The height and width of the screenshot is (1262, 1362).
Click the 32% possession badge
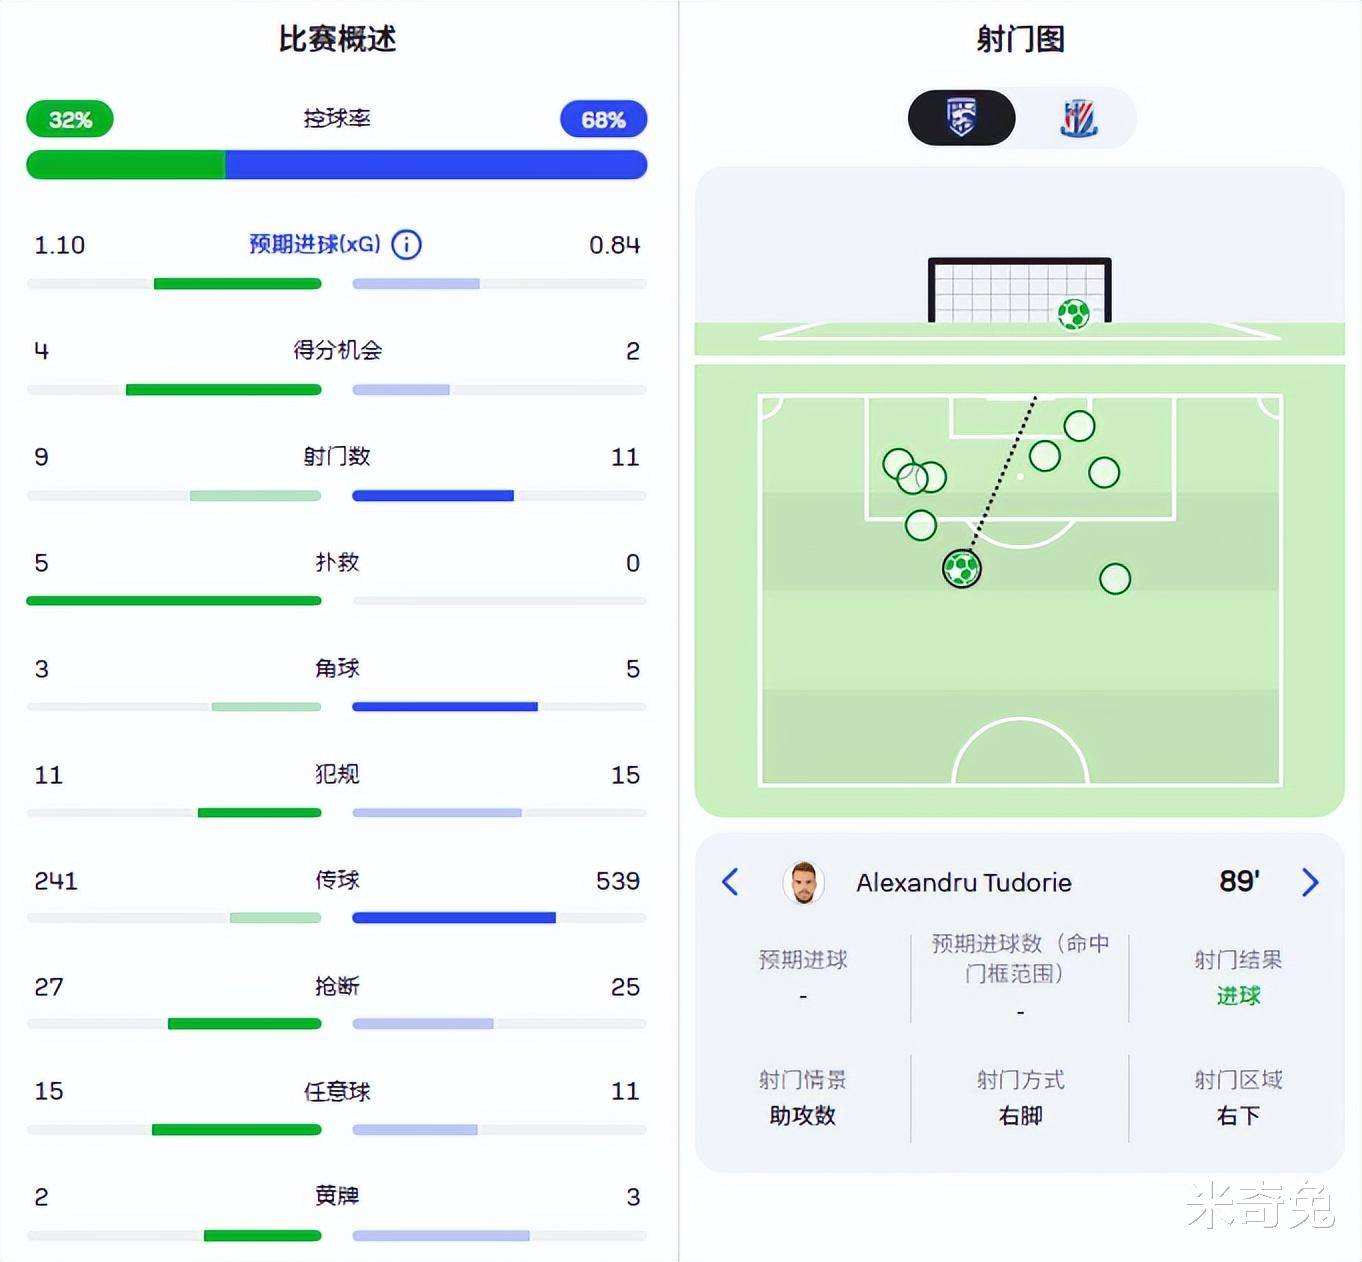70,120
